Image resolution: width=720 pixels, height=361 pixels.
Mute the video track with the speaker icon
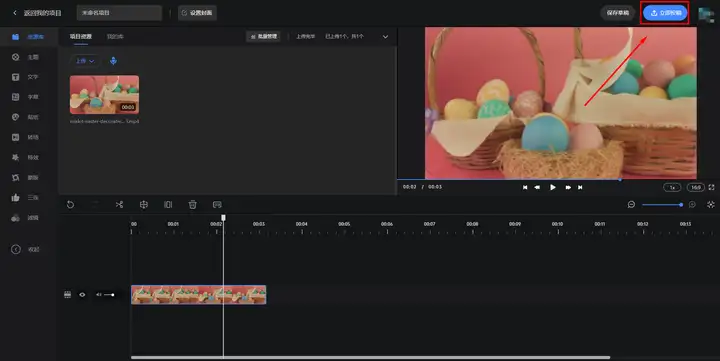(x=98, y=295)
